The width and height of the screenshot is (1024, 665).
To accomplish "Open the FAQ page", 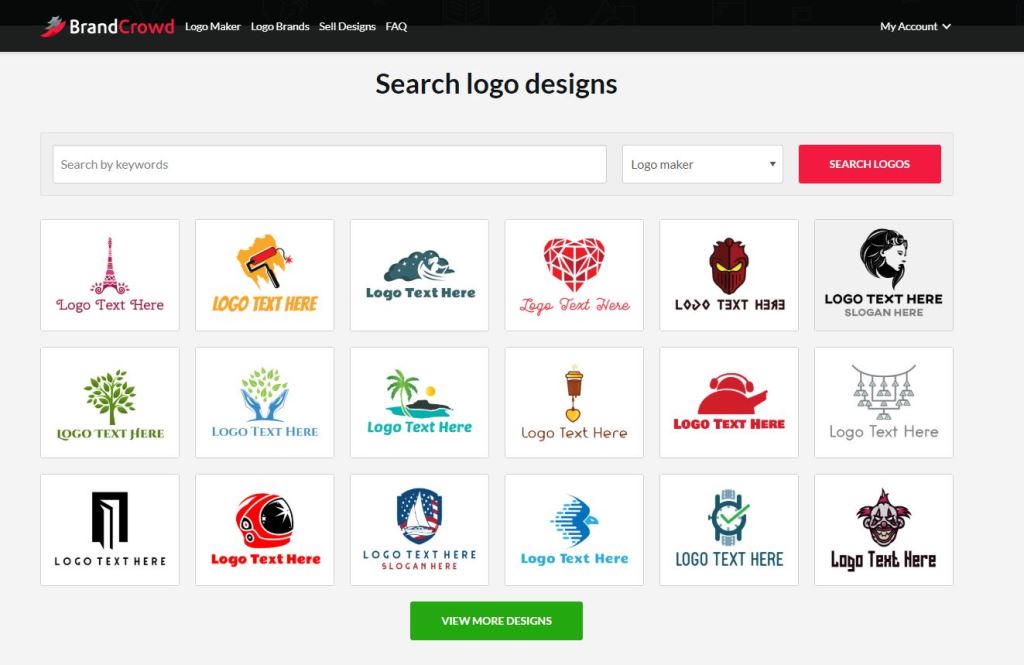I will click(x=396, y=27).
